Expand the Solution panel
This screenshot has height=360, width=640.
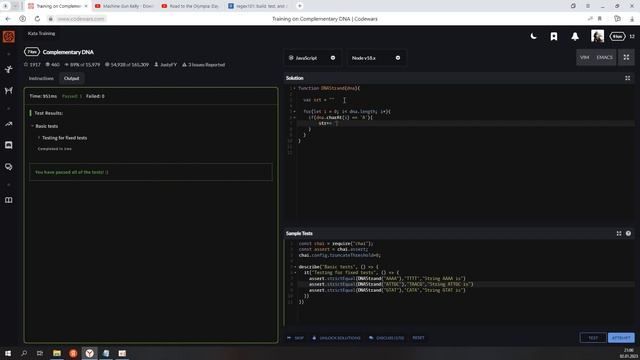point(627,78)
